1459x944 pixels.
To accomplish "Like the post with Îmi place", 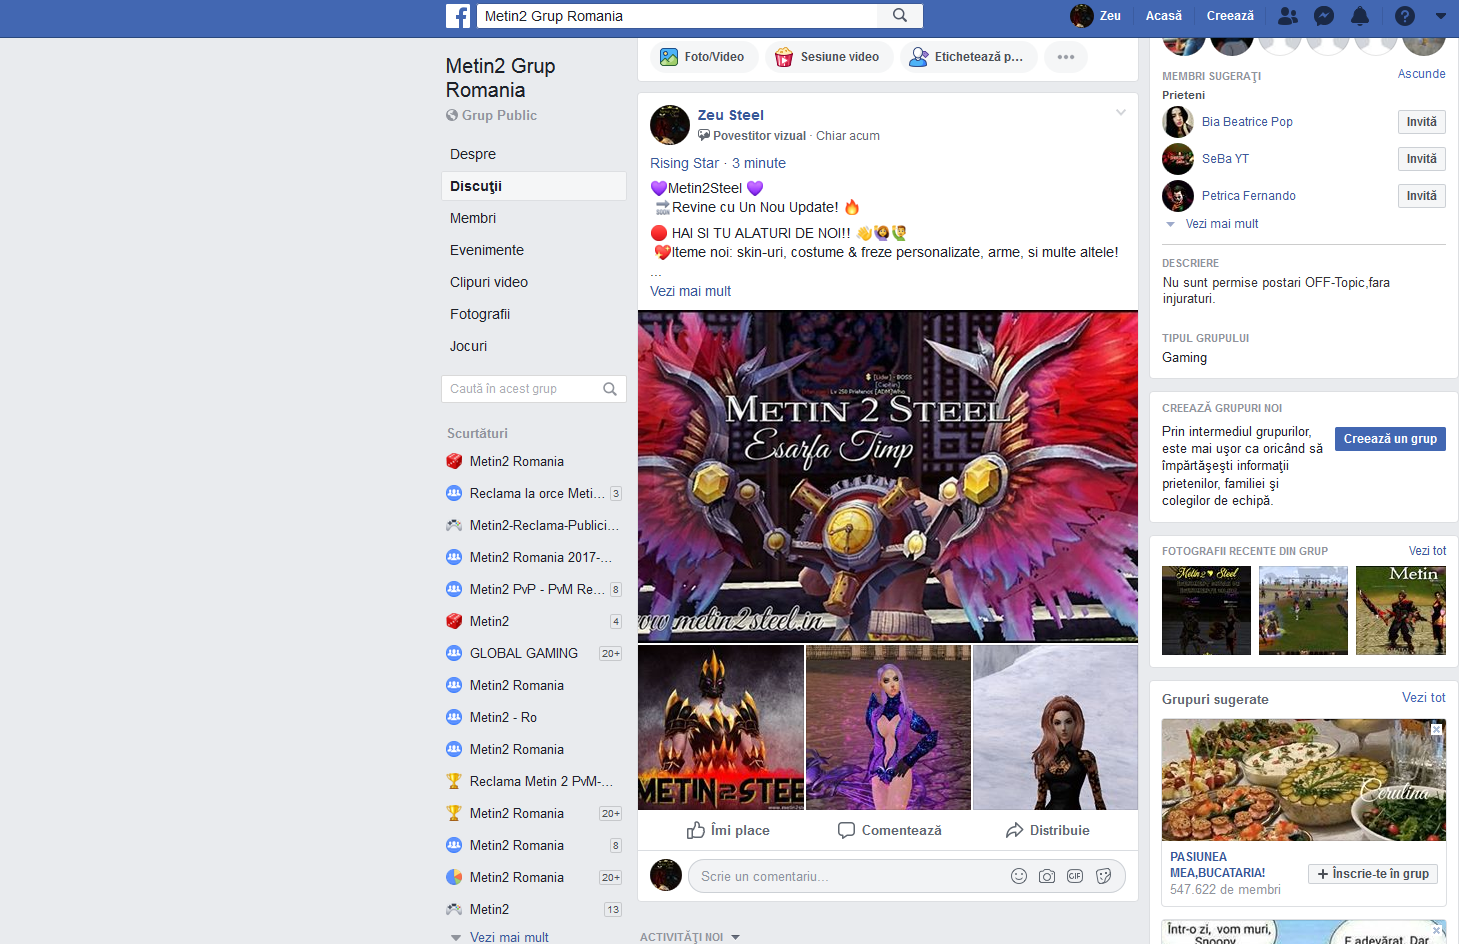I will coord(728,830).
